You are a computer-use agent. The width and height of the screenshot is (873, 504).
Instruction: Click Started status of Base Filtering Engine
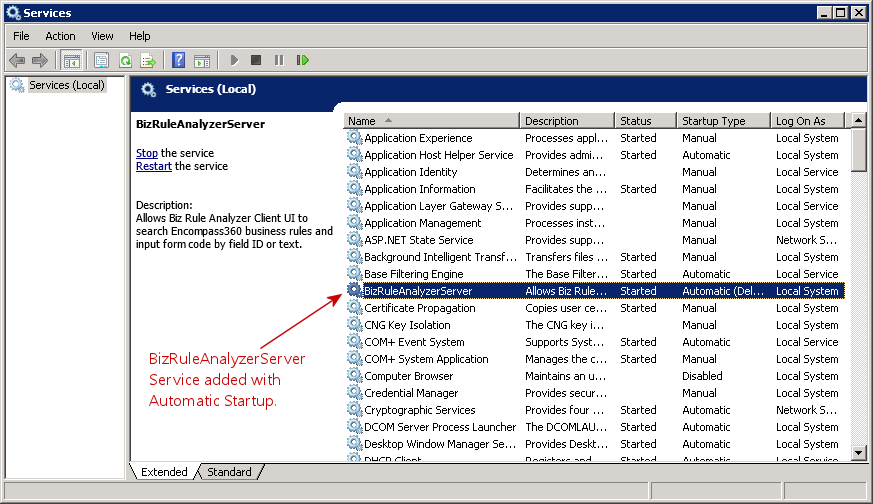[x=638, y=274]
